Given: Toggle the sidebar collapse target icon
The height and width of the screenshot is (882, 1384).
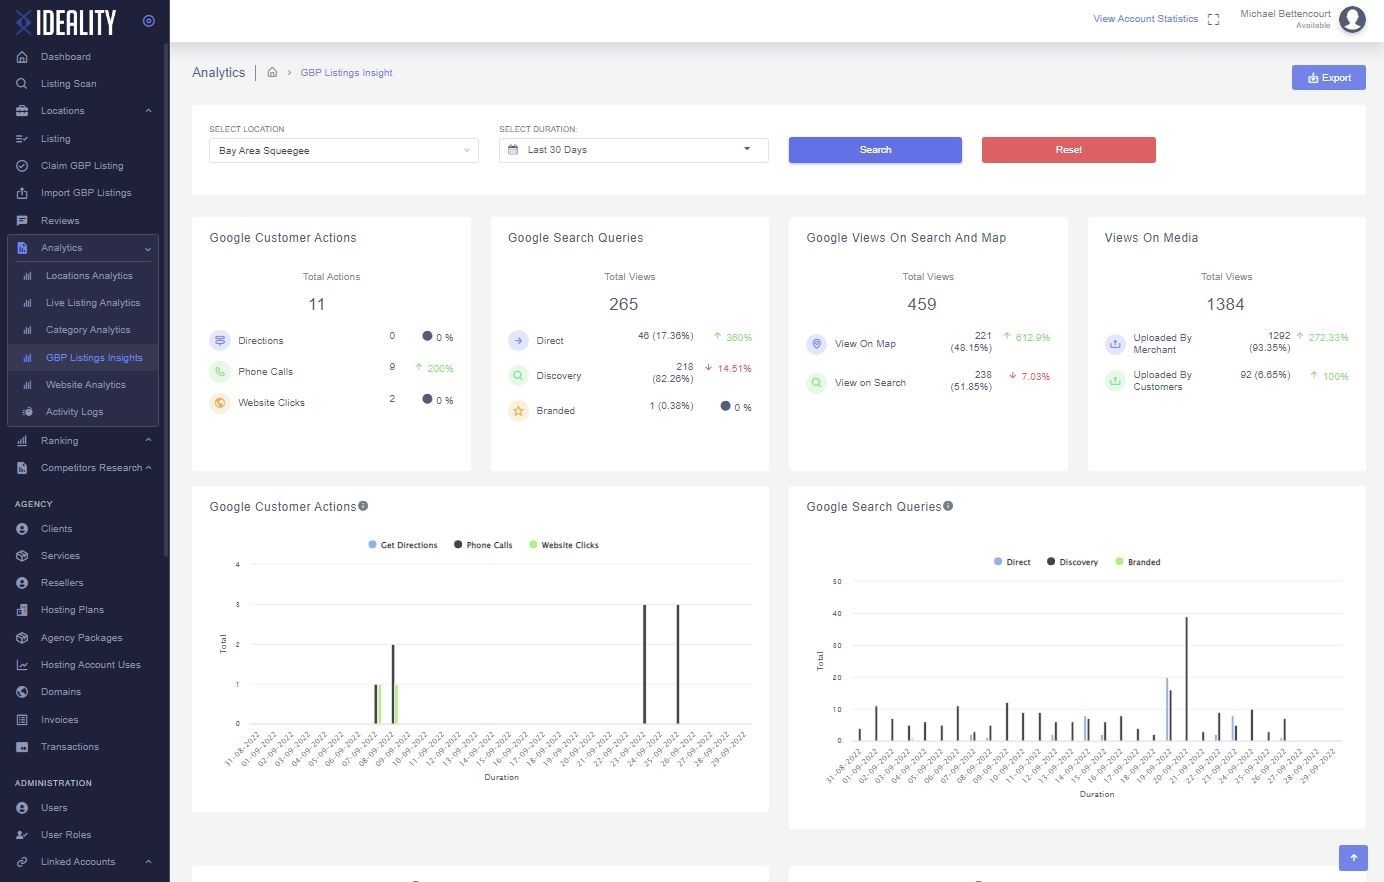Looking at the screenshot, I should click(x=149, y=21).
